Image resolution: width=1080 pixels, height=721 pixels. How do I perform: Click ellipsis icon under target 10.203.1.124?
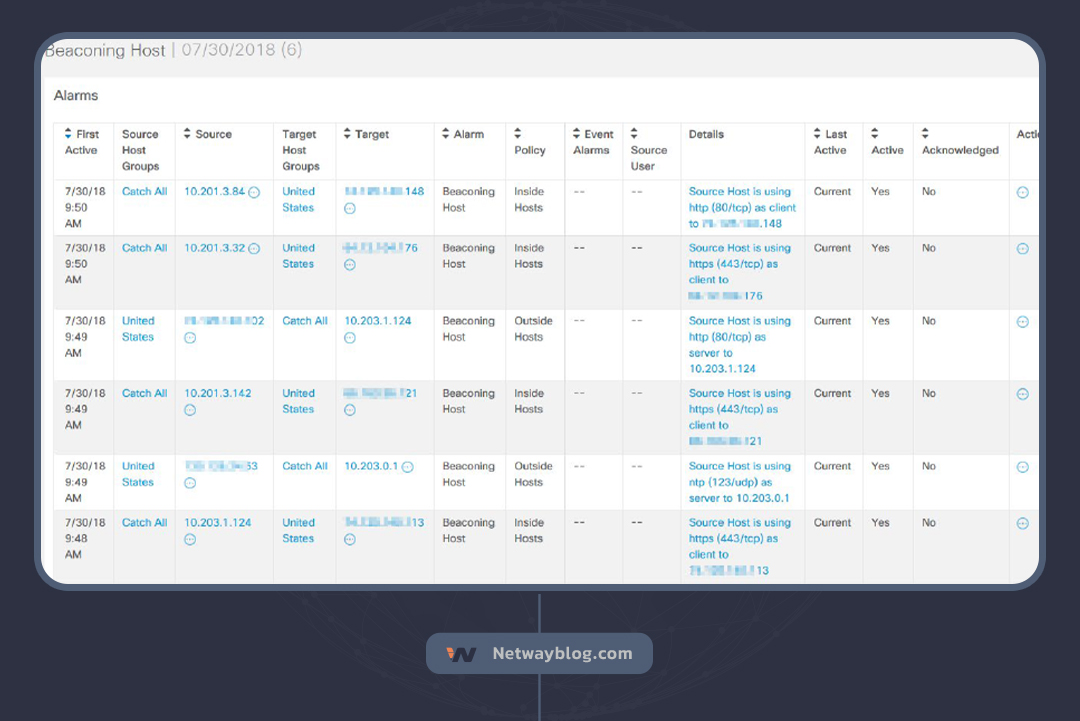350,338
